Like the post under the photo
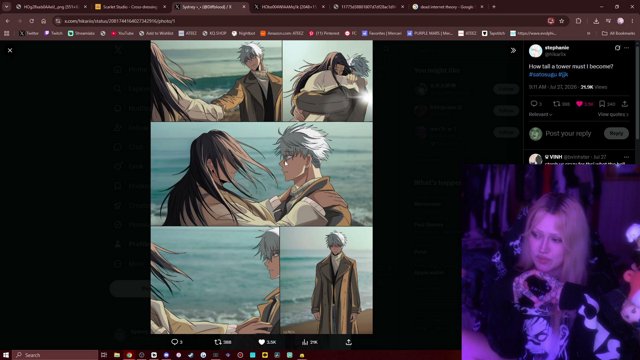The width and height of the screenshot is (640, 360). coord(262,342)
